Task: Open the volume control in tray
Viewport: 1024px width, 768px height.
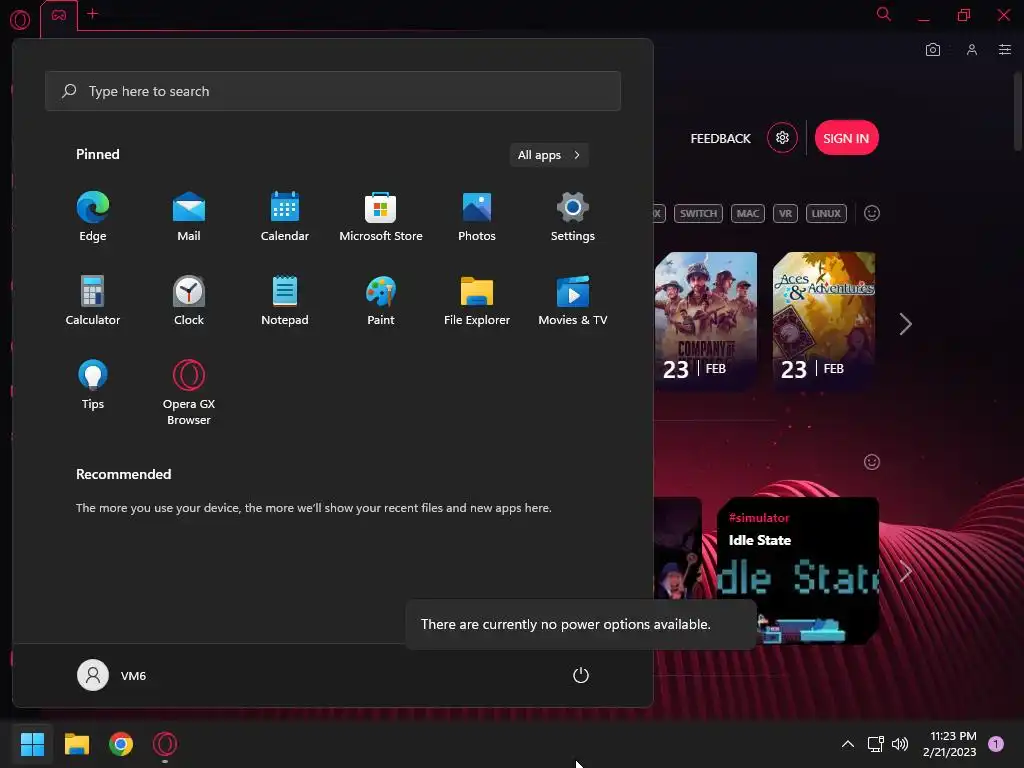Action: [x=900, y=744]
